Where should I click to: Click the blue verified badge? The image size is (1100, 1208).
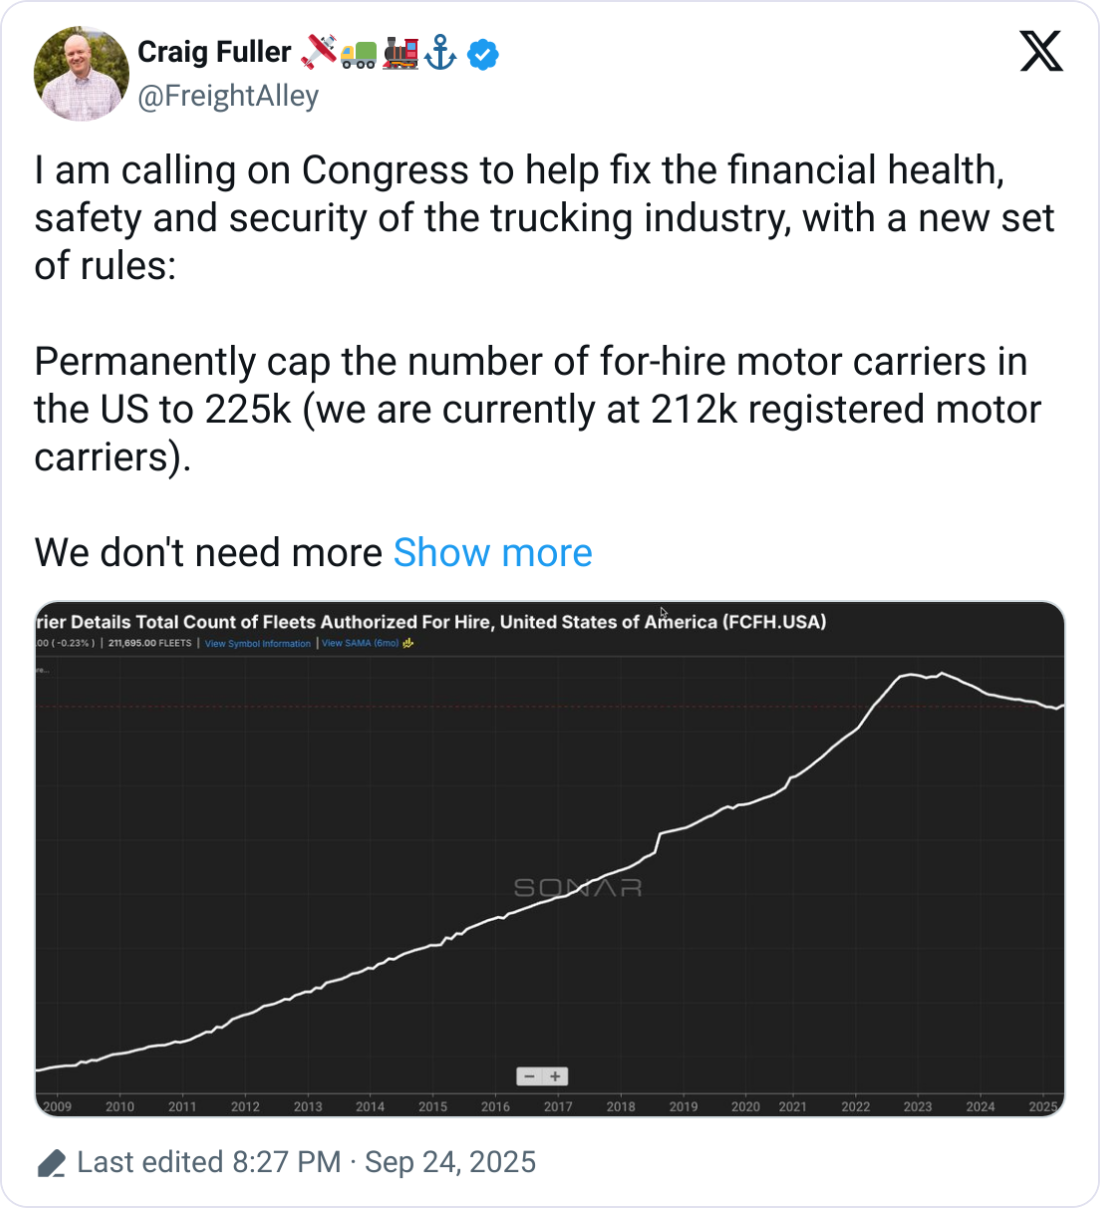pos(483,53)
